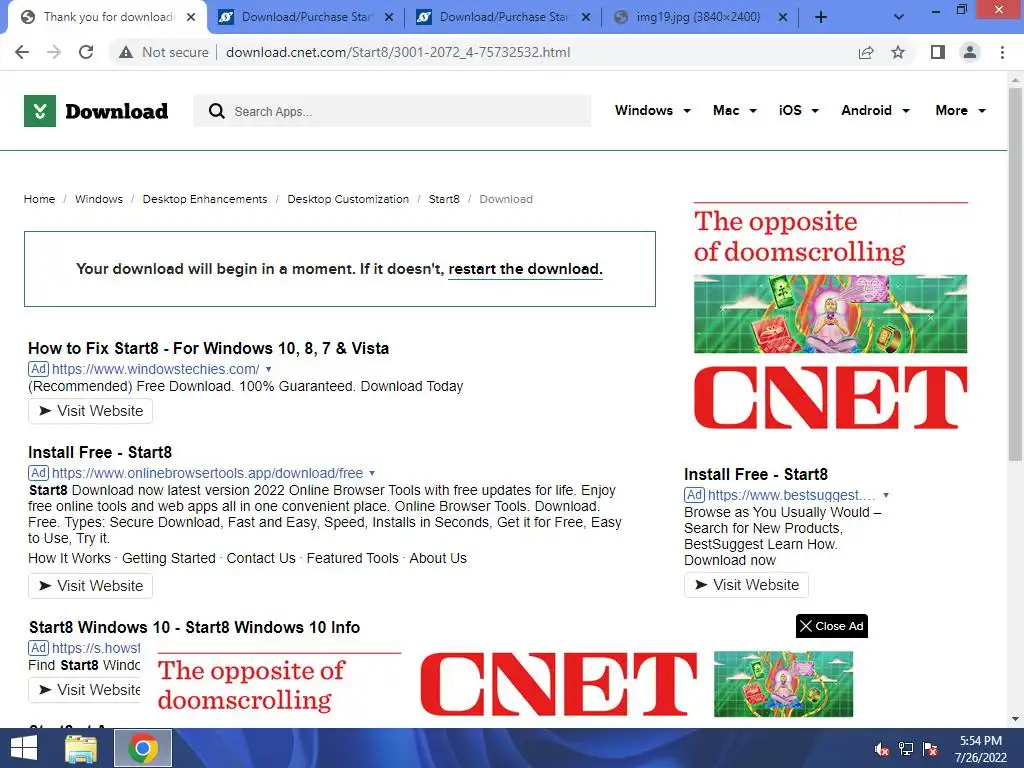Open Desktop Enhancements breadcrumb
Image resolution: width=1024 pixels, height=768 pixels.
tap(204, 199)
